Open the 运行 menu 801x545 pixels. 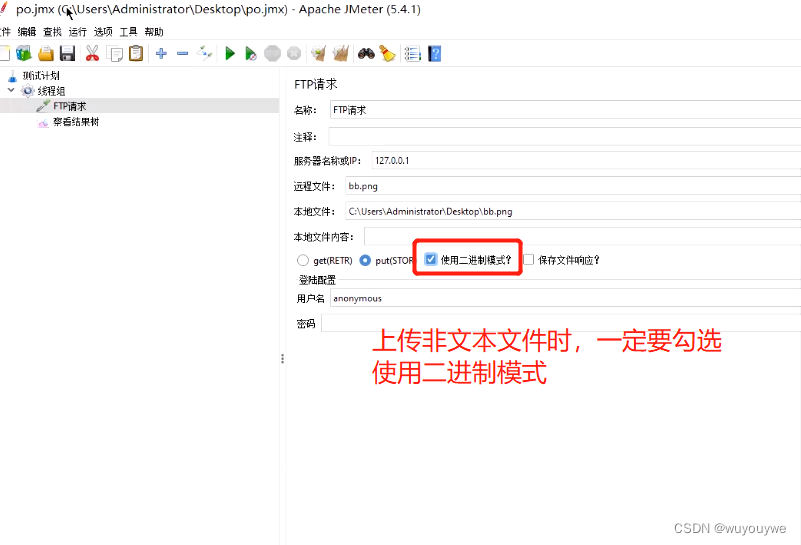pos(78,32)
